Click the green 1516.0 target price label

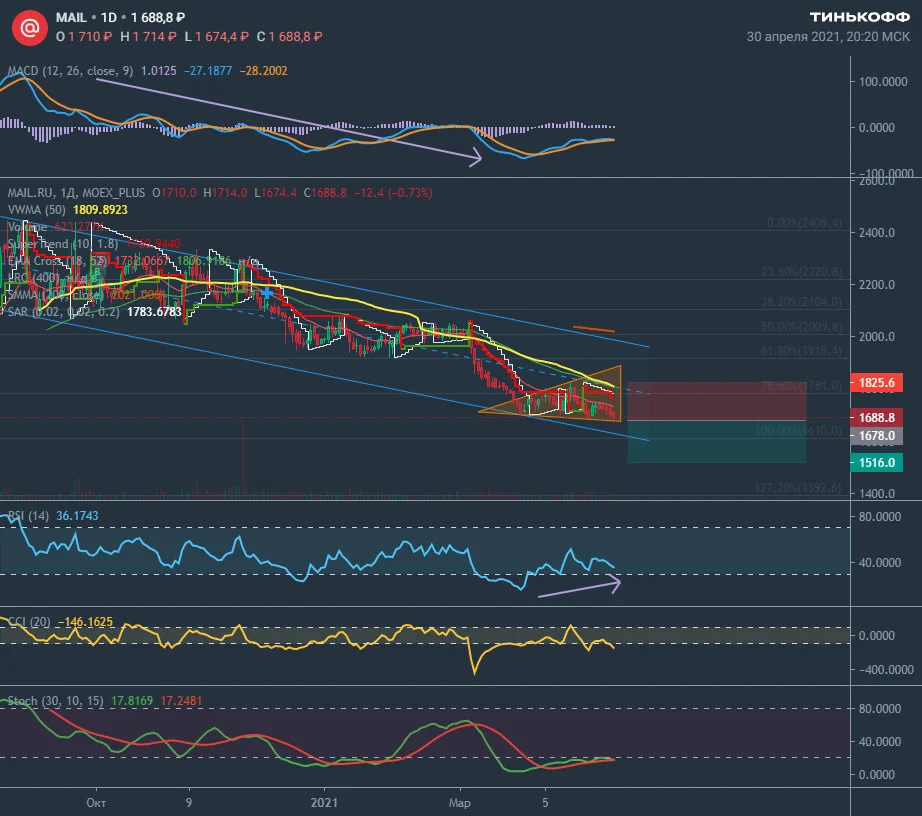877,463
